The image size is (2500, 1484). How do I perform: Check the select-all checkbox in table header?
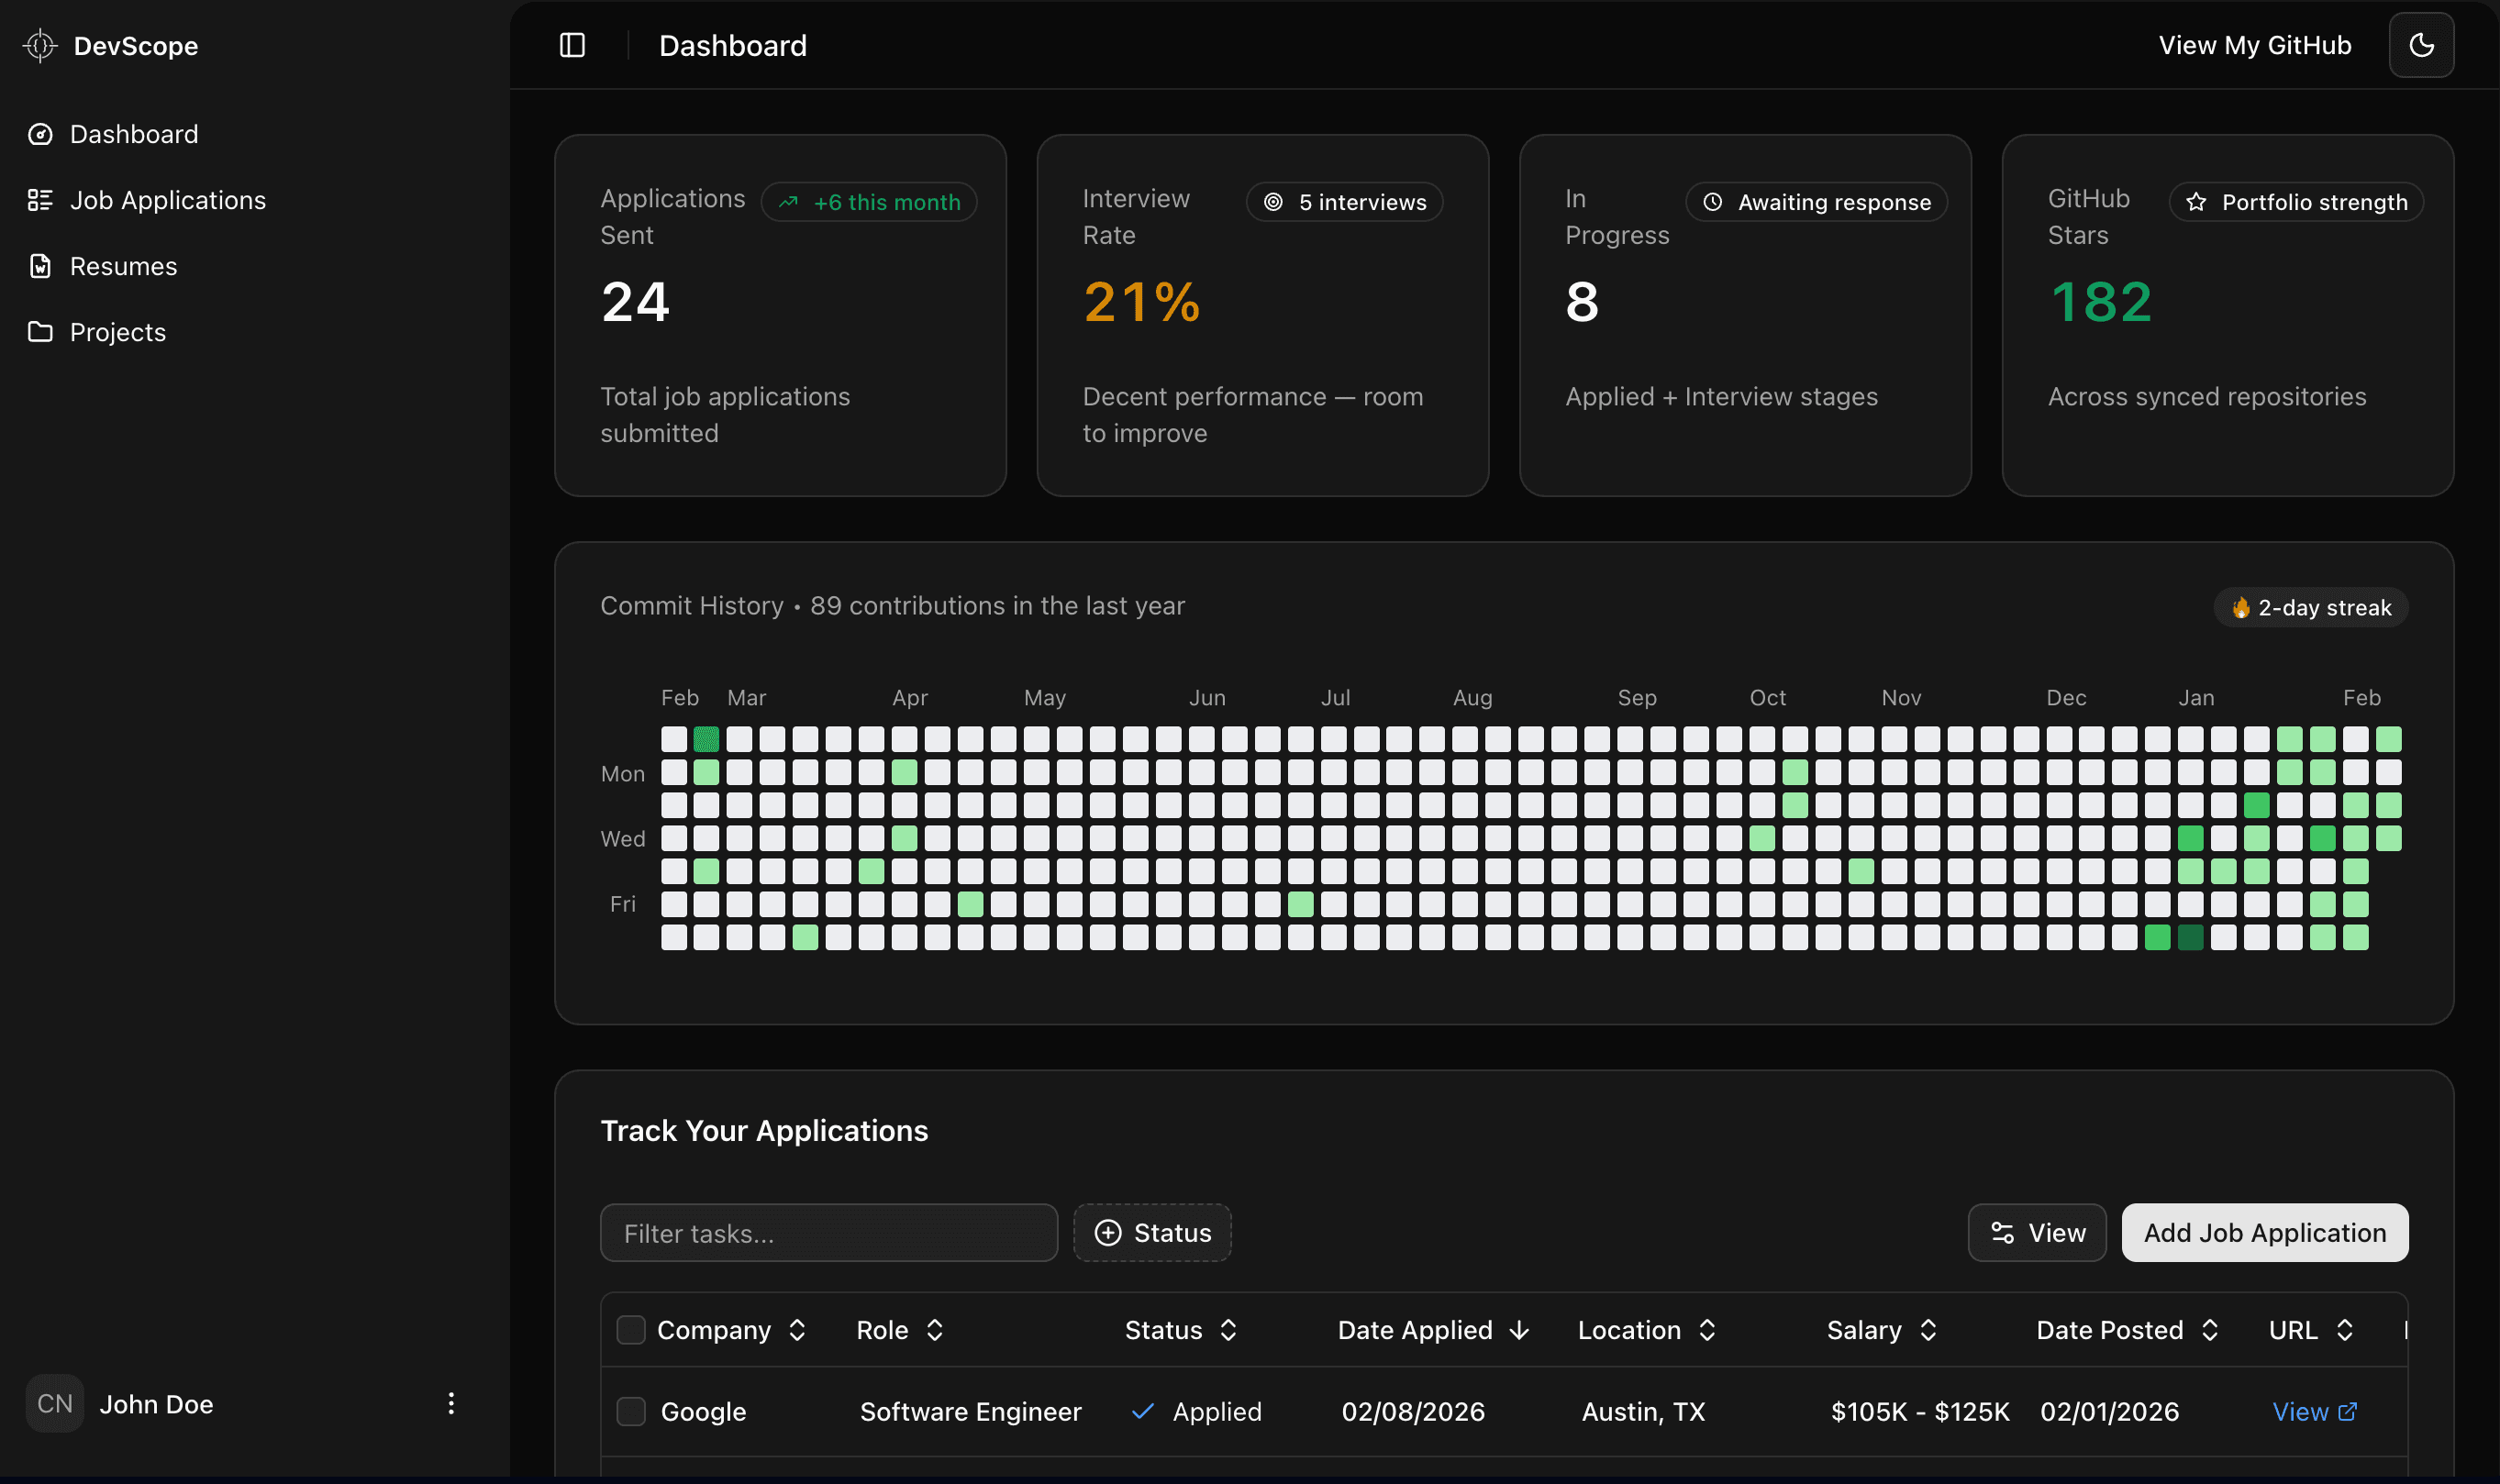pos(631,1330)
